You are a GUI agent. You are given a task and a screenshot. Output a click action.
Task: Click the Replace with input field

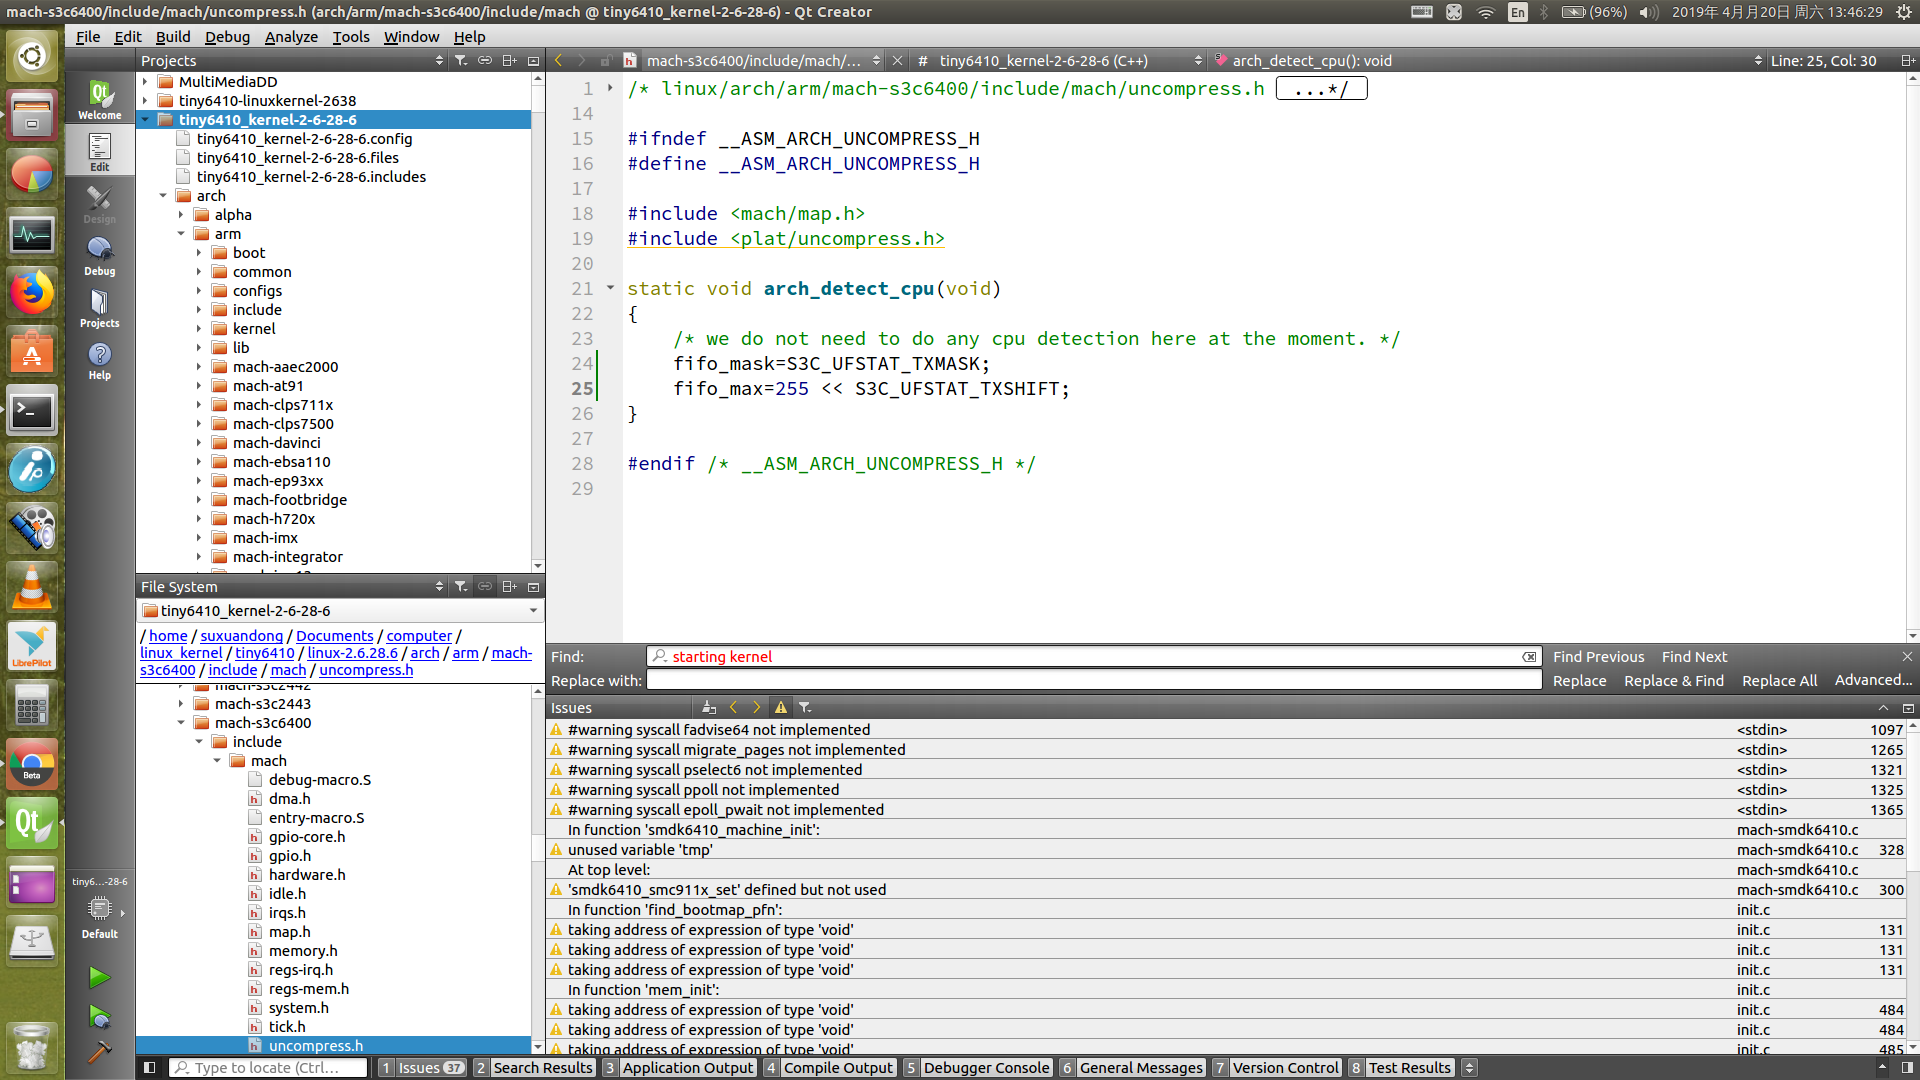[x=1094, y=681]
